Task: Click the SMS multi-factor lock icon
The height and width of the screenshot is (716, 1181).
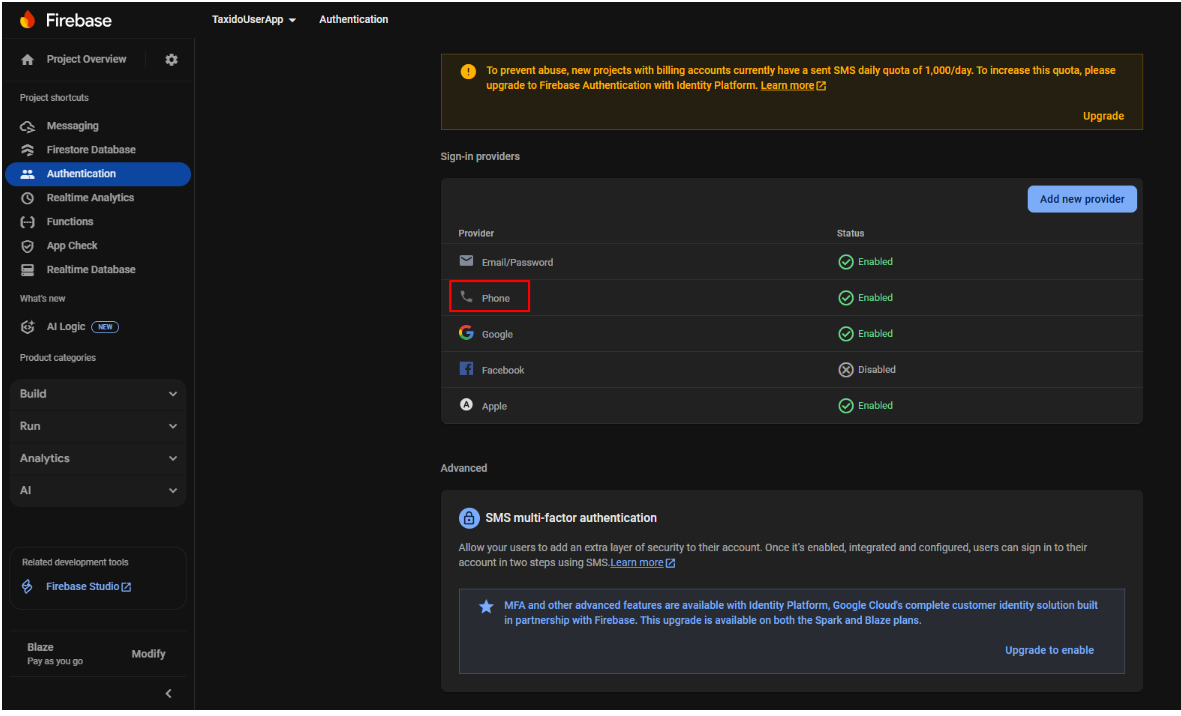Action: [468, 518]
